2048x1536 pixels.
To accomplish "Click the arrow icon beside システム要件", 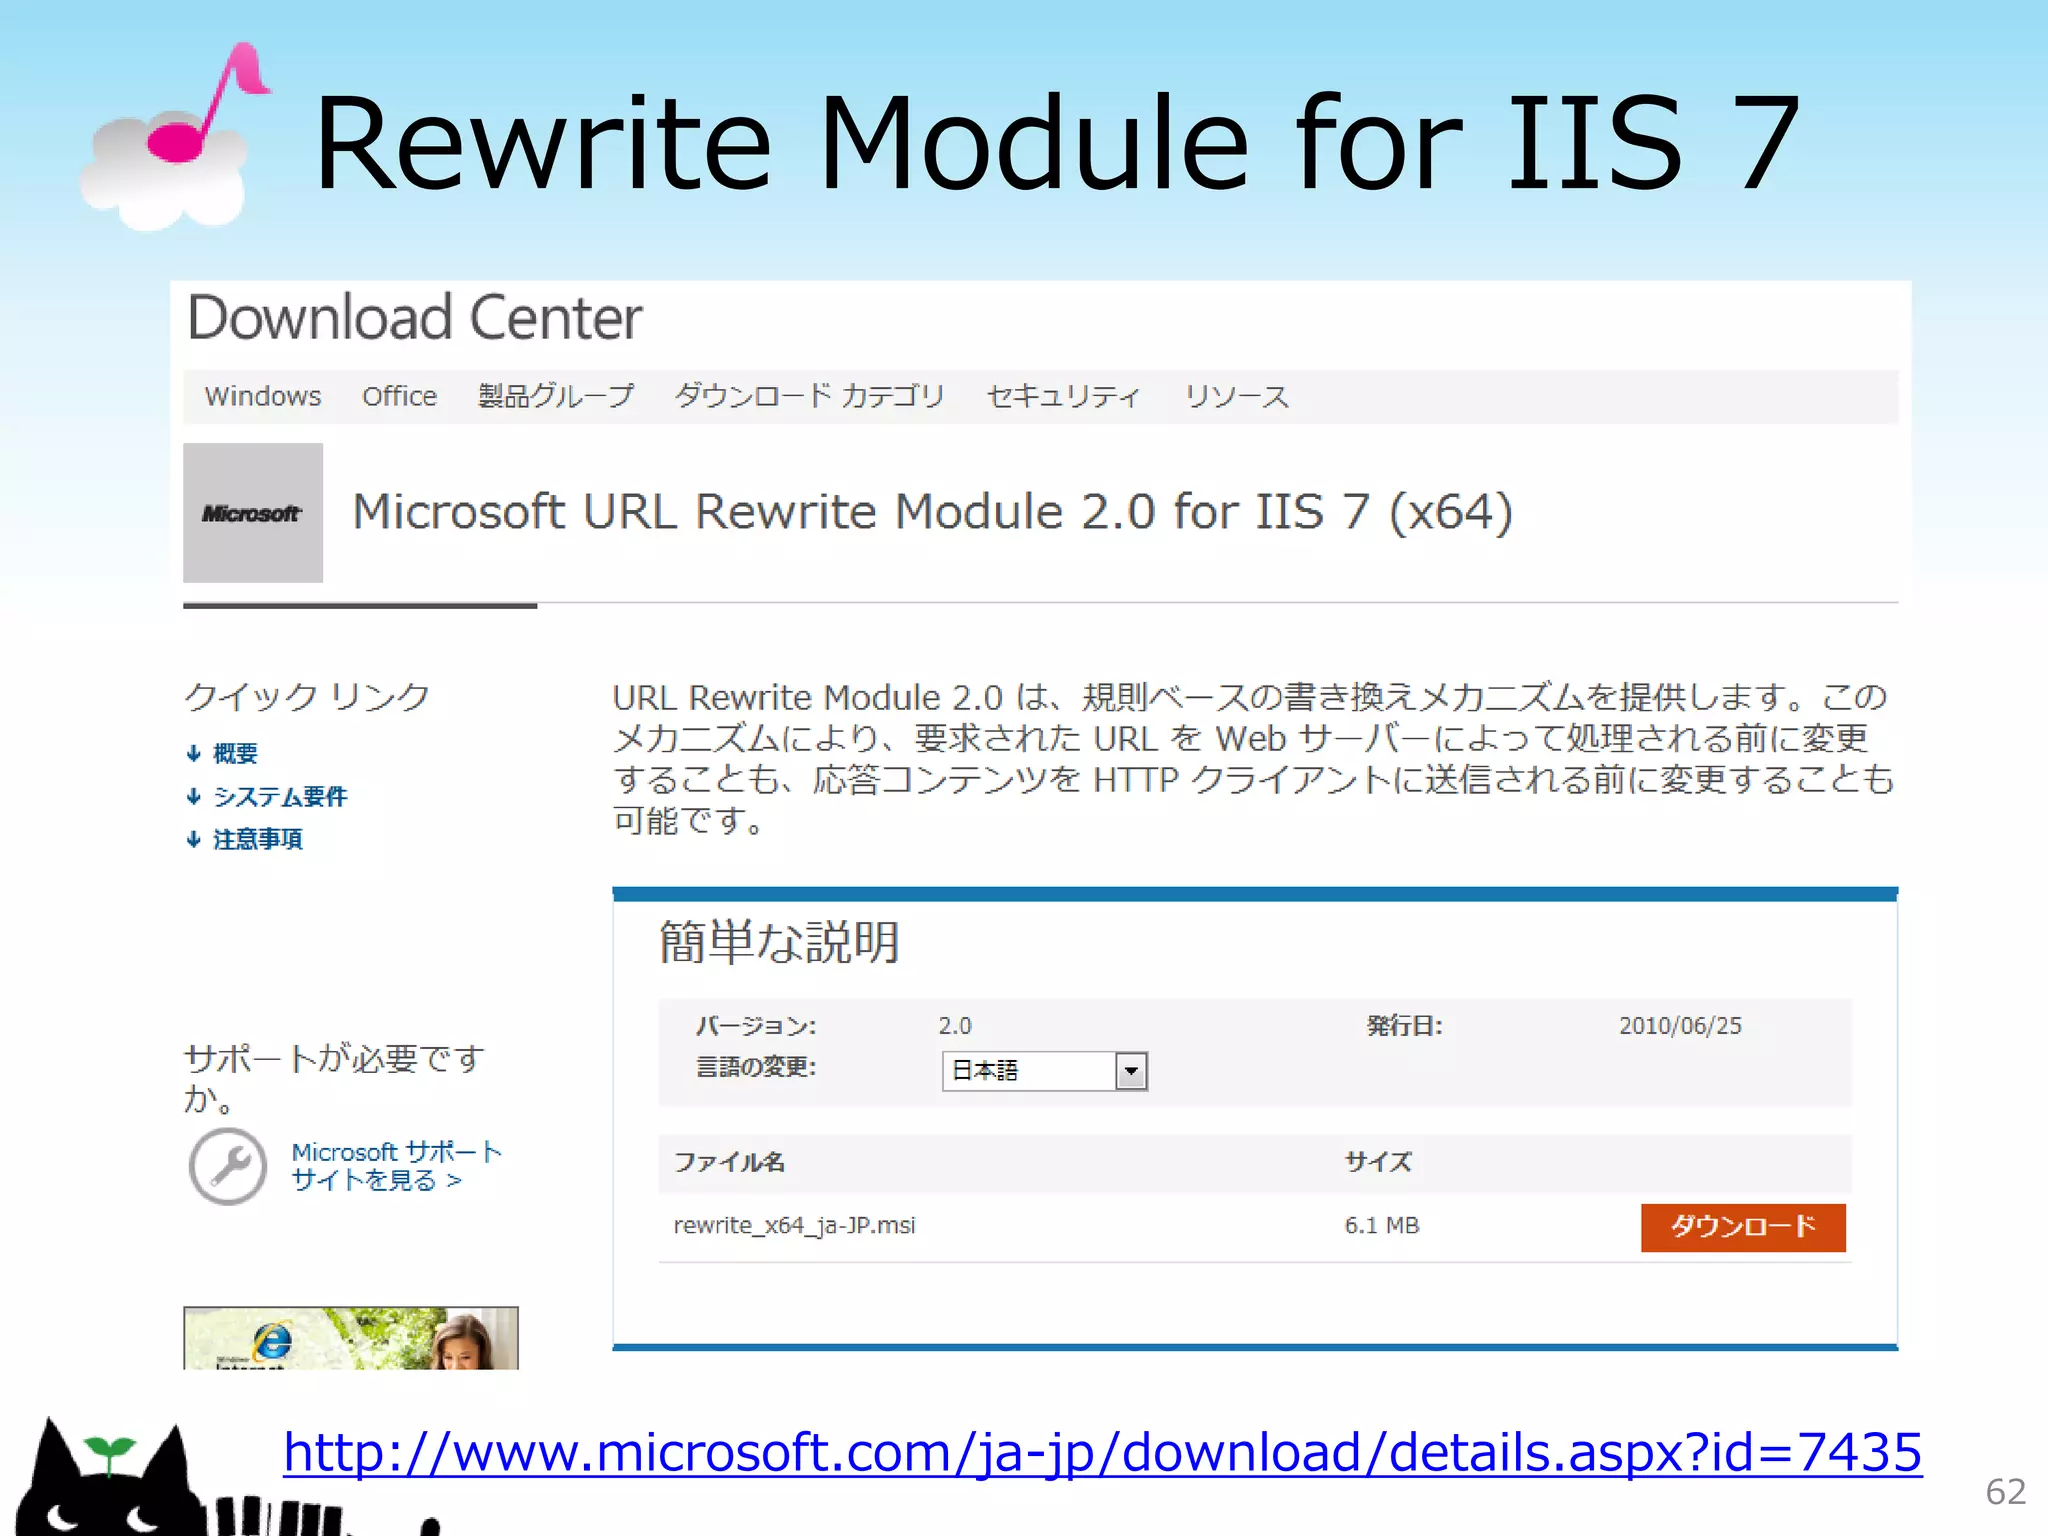I will click(194, 796).
